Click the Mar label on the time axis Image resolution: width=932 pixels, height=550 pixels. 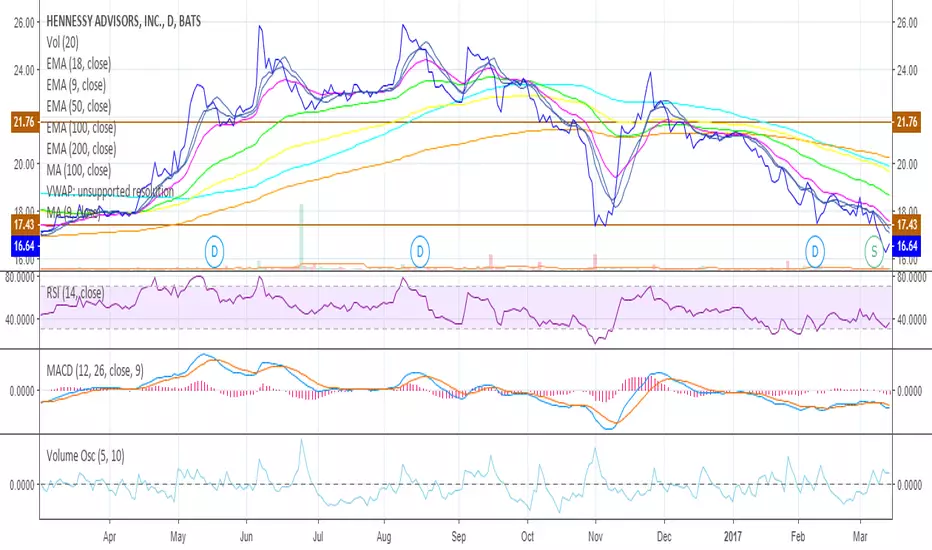coord(860,536)
